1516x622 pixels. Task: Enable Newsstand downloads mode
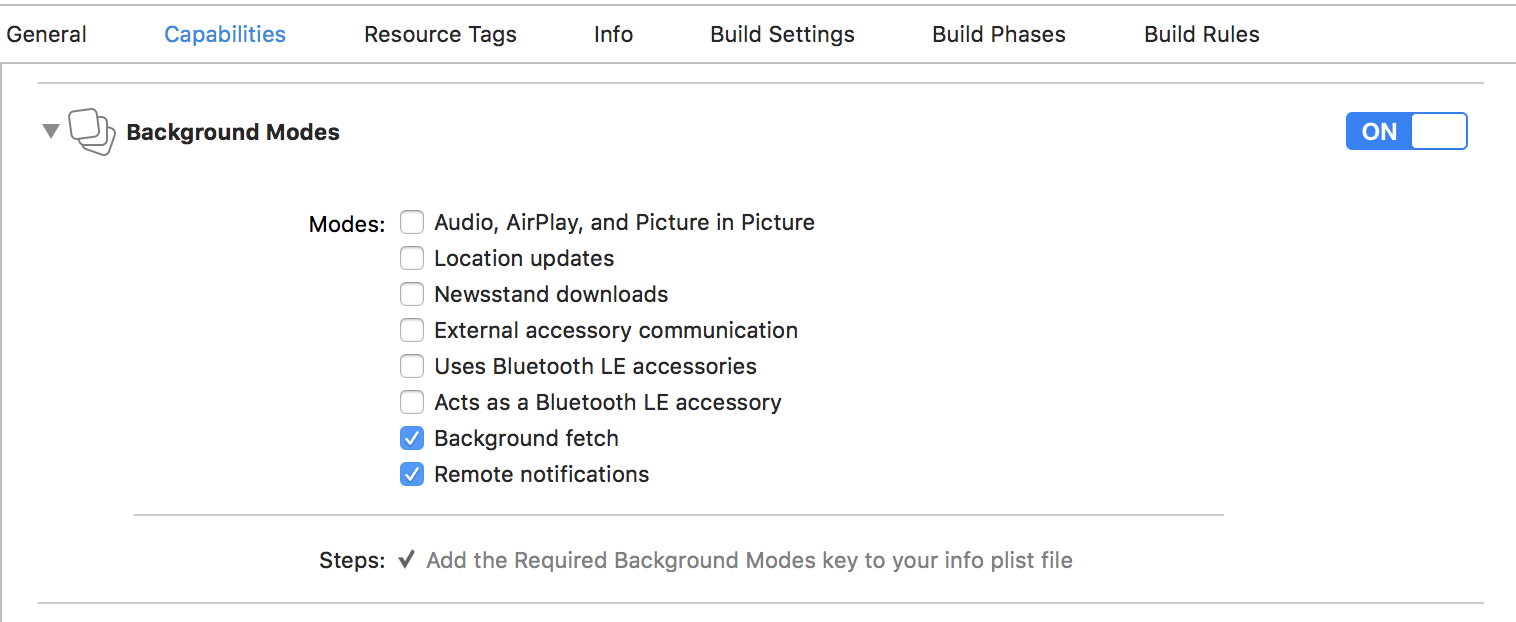(x=412, y=294)
